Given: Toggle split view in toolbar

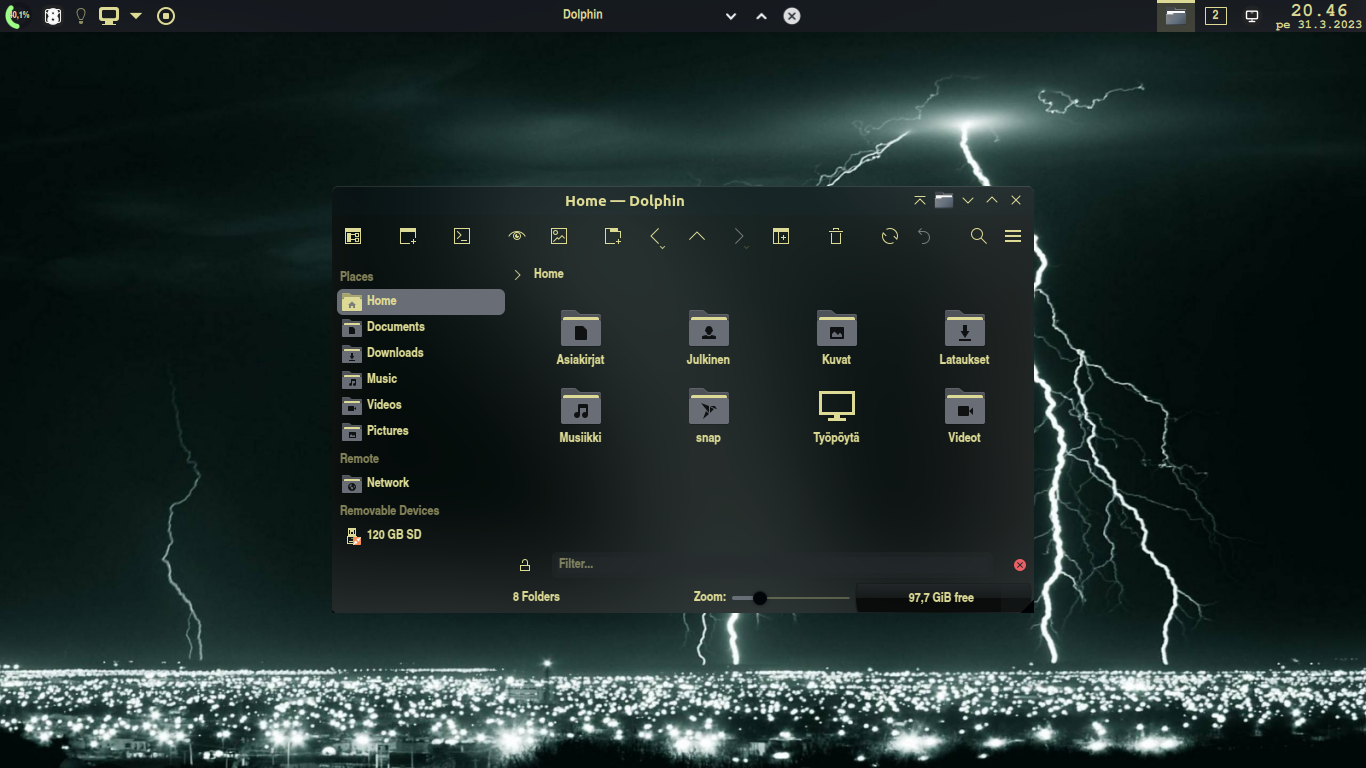Looking at the screenshot, I should coord(781,236).
